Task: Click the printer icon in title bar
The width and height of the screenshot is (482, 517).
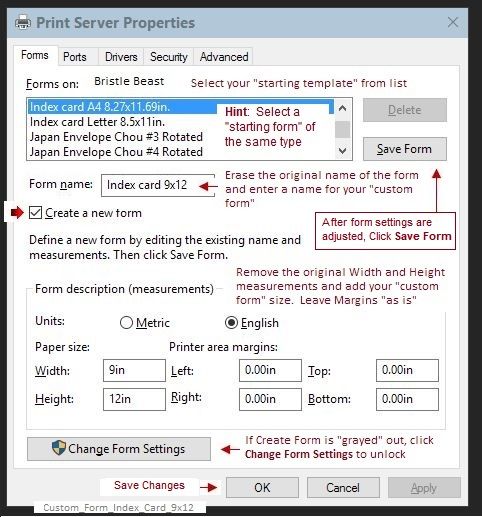Action: click(23, 23)
